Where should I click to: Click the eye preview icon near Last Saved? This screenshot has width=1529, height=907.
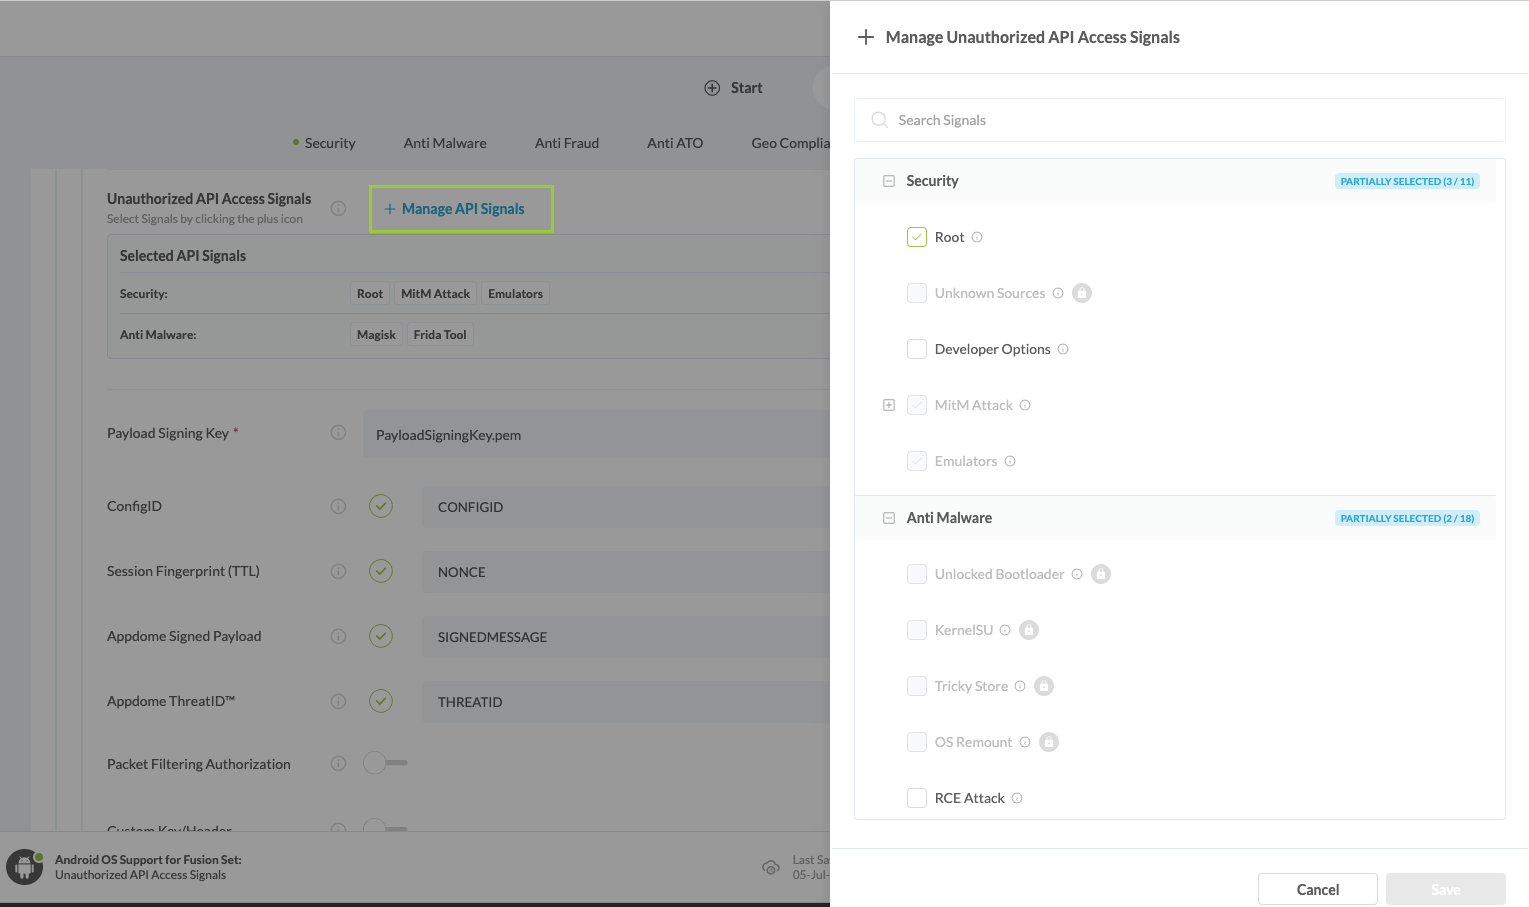[771, 868]
